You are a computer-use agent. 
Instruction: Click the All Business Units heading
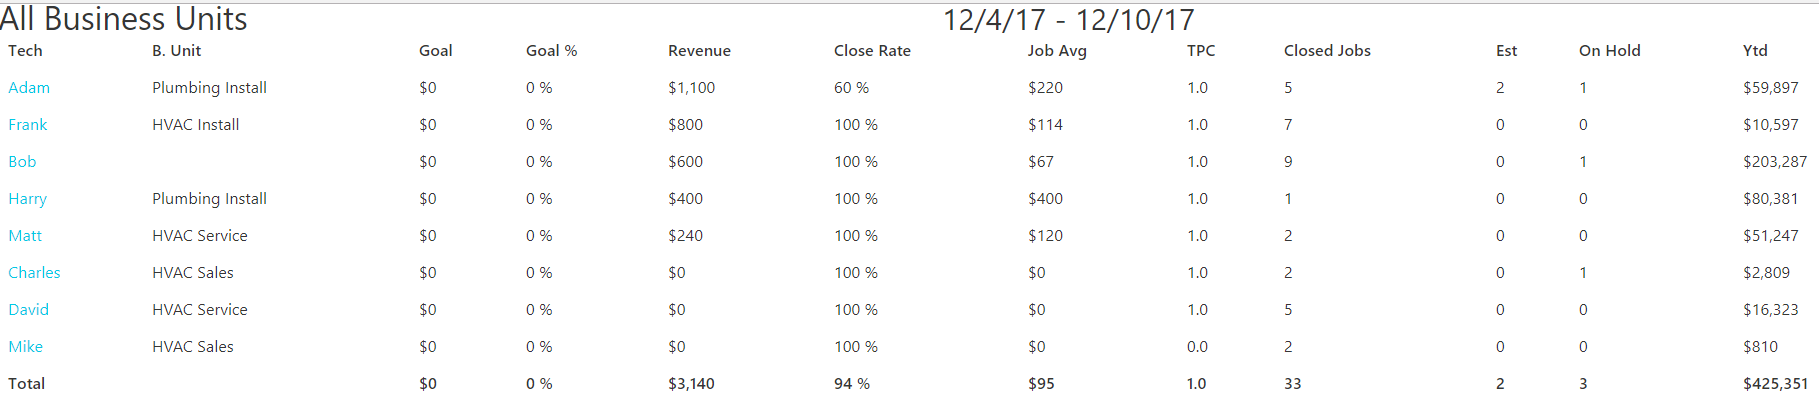point(124,19)
